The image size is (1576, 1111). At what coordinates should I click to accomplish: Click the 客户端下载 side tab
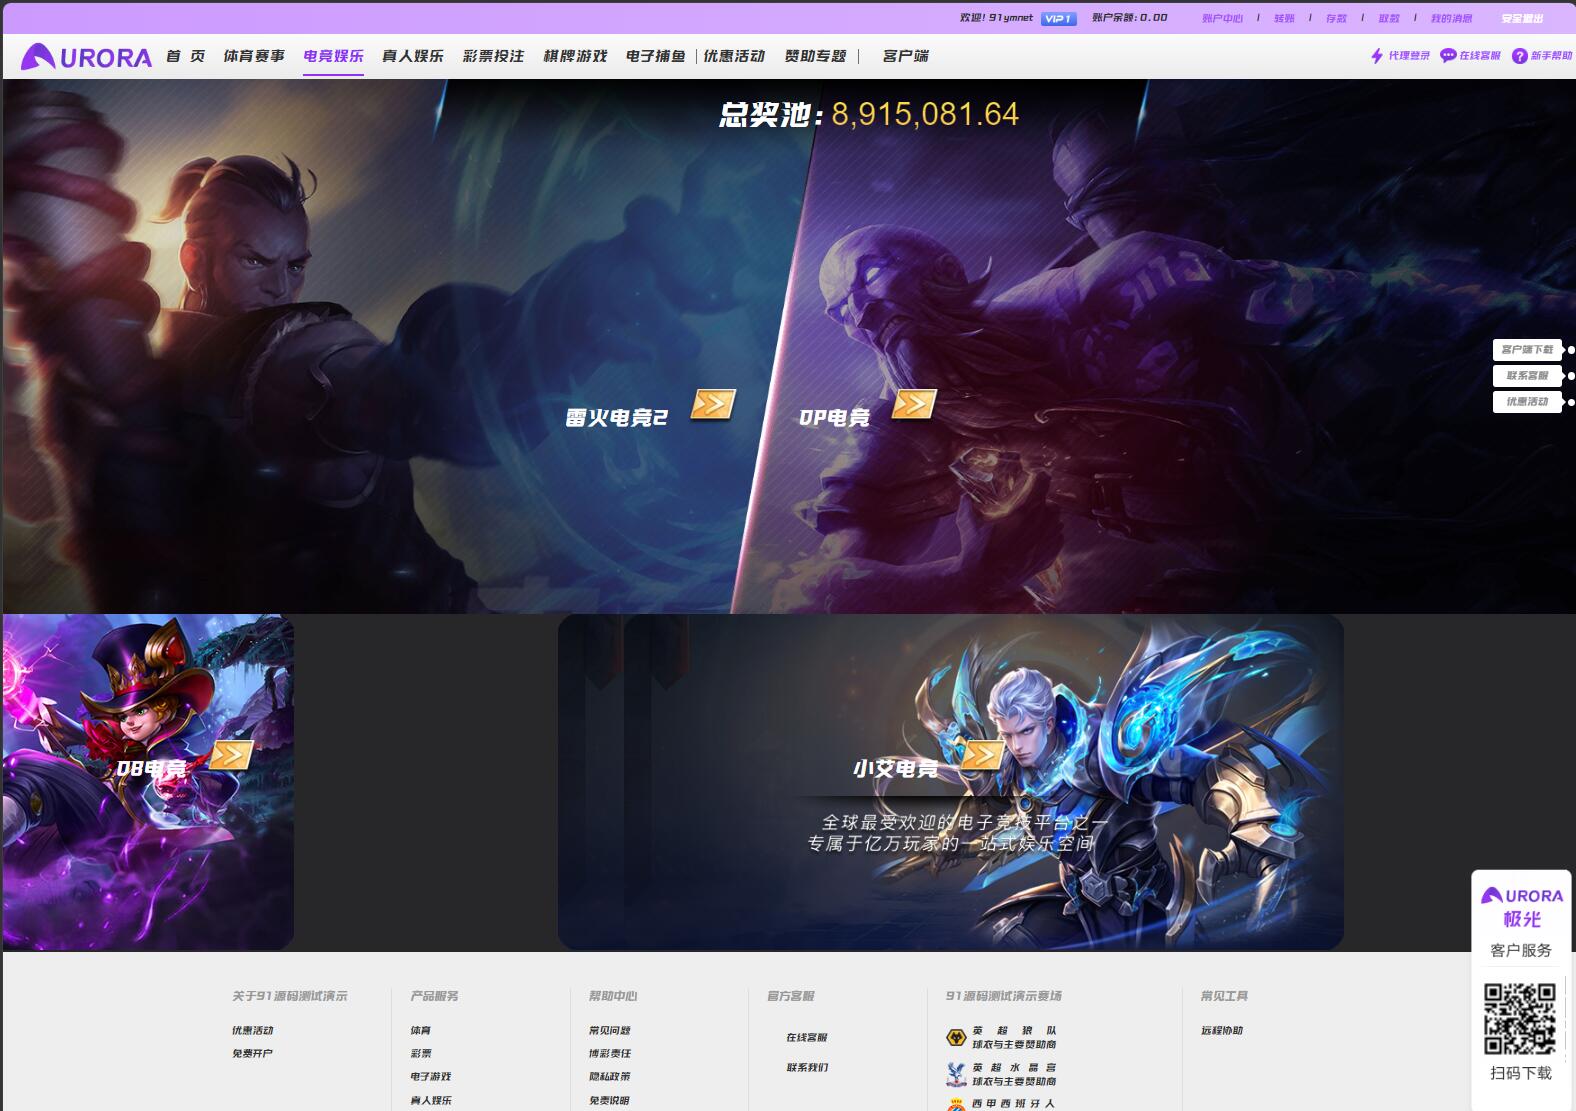click(x=1527, y=350)
